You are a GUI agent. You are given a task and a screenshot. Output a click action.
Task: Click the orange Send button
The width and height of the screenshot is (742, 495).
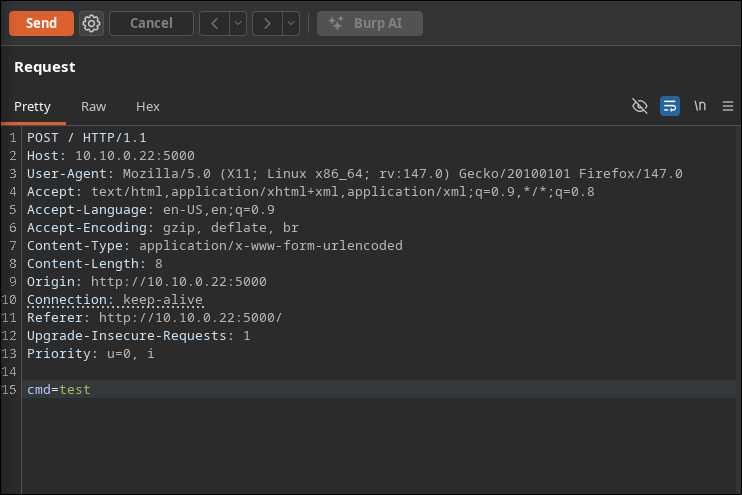click(x=41, y=23)
